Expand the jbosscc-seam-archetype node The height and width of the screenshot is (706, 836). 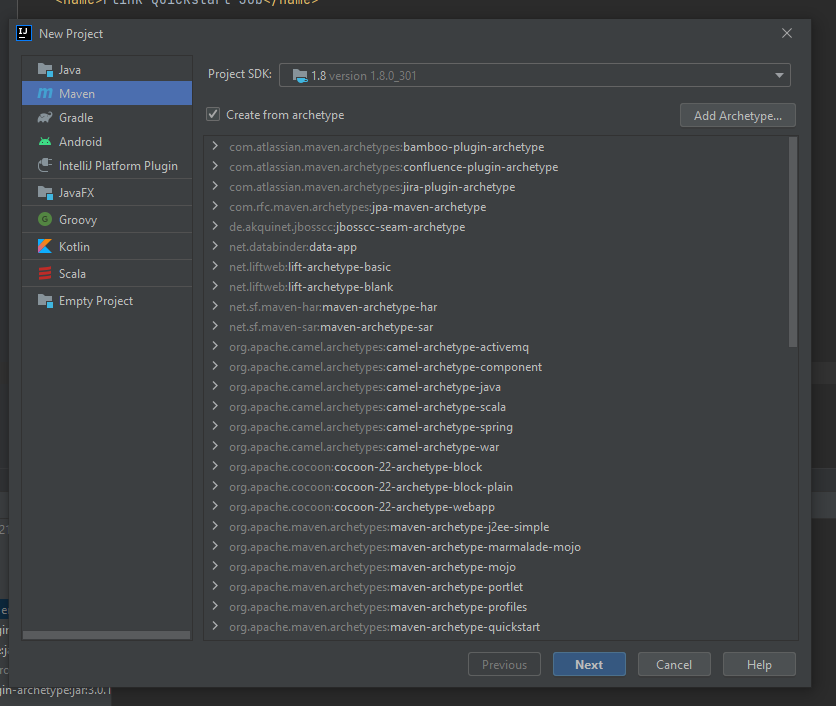(x=215, y=226)
